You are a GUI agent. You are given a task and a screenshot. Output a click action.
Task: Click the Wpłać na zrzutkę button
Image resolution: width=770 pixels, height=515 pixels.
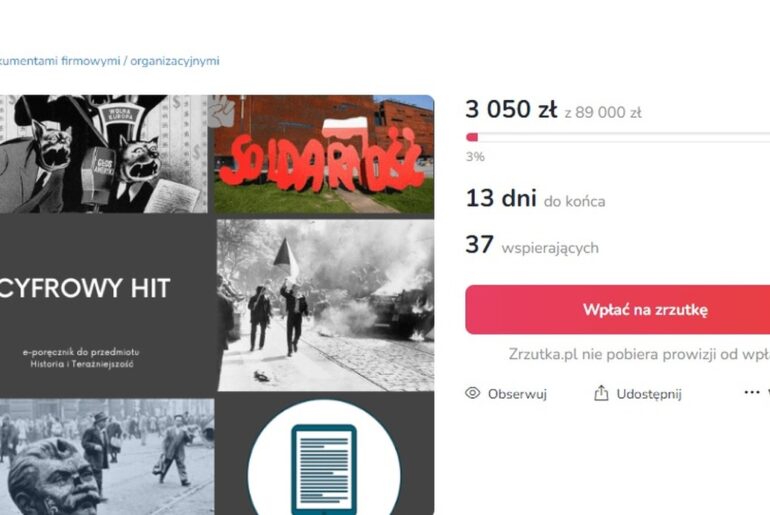(x=618, y=310)
